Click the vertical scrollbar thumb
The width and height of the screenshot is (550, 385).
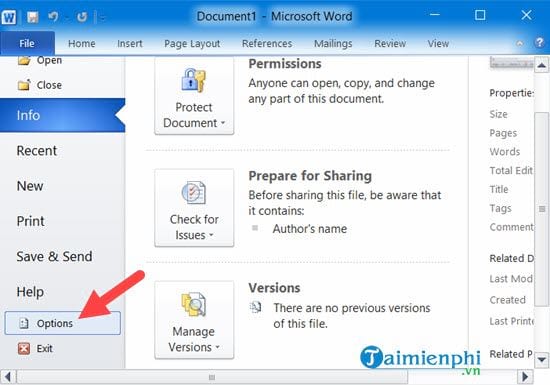(x=542, y=209)
